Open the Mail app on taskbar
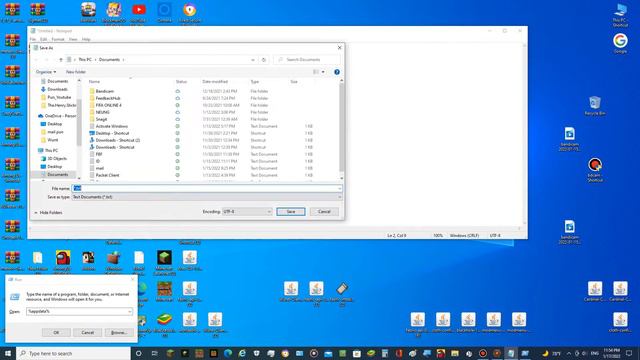 (x=328, y=353)
